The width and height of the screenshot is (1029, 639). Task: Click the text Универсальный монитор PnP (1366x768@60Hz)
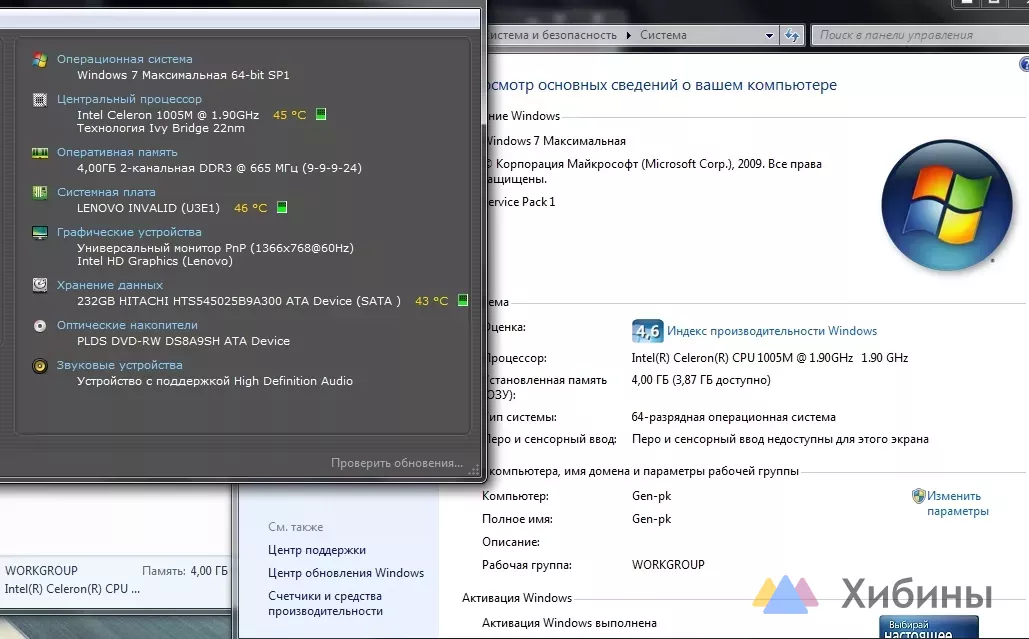click(x=215, y=248)
